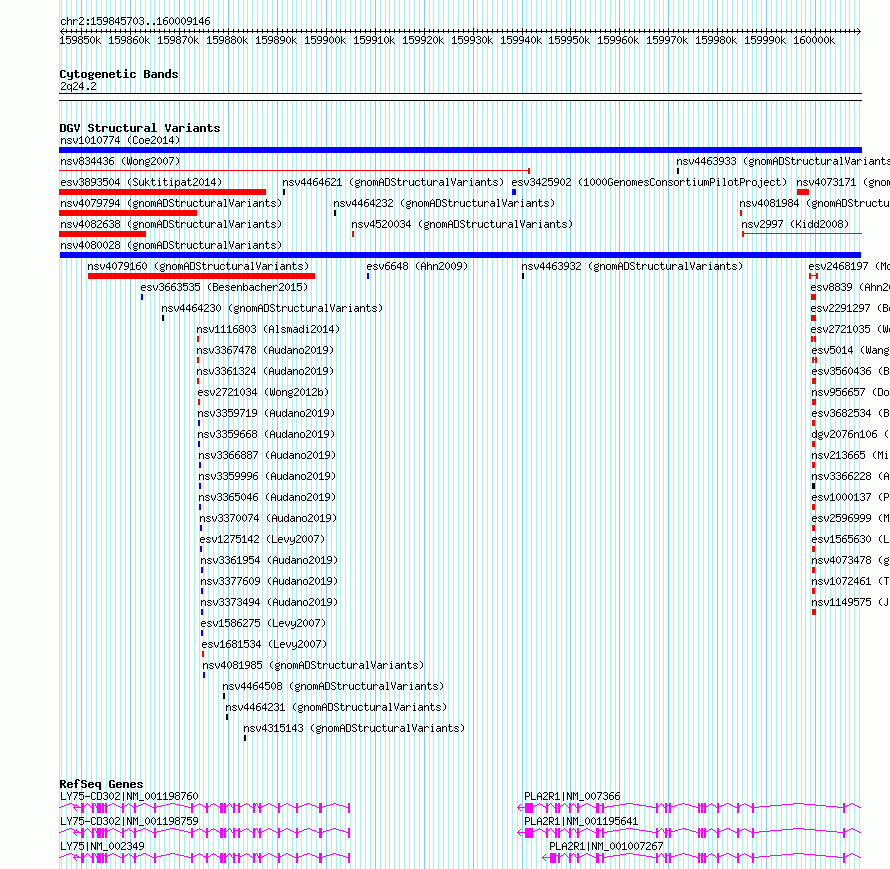
Task: Select the esv8839 variant label
Action: [x=850, y=287]
